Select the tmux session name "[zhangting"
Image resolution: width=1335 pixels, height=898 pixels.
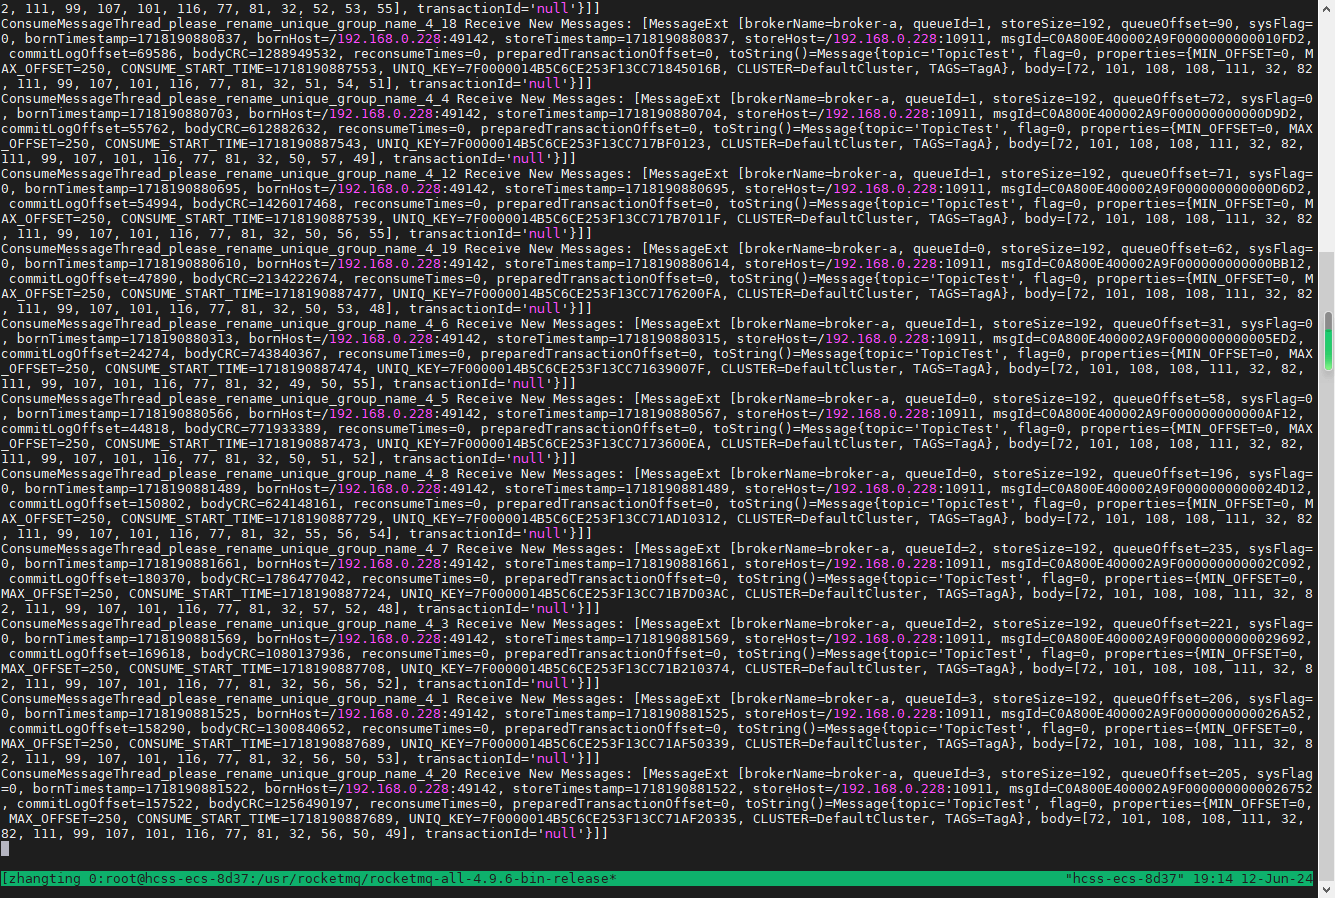41,879
